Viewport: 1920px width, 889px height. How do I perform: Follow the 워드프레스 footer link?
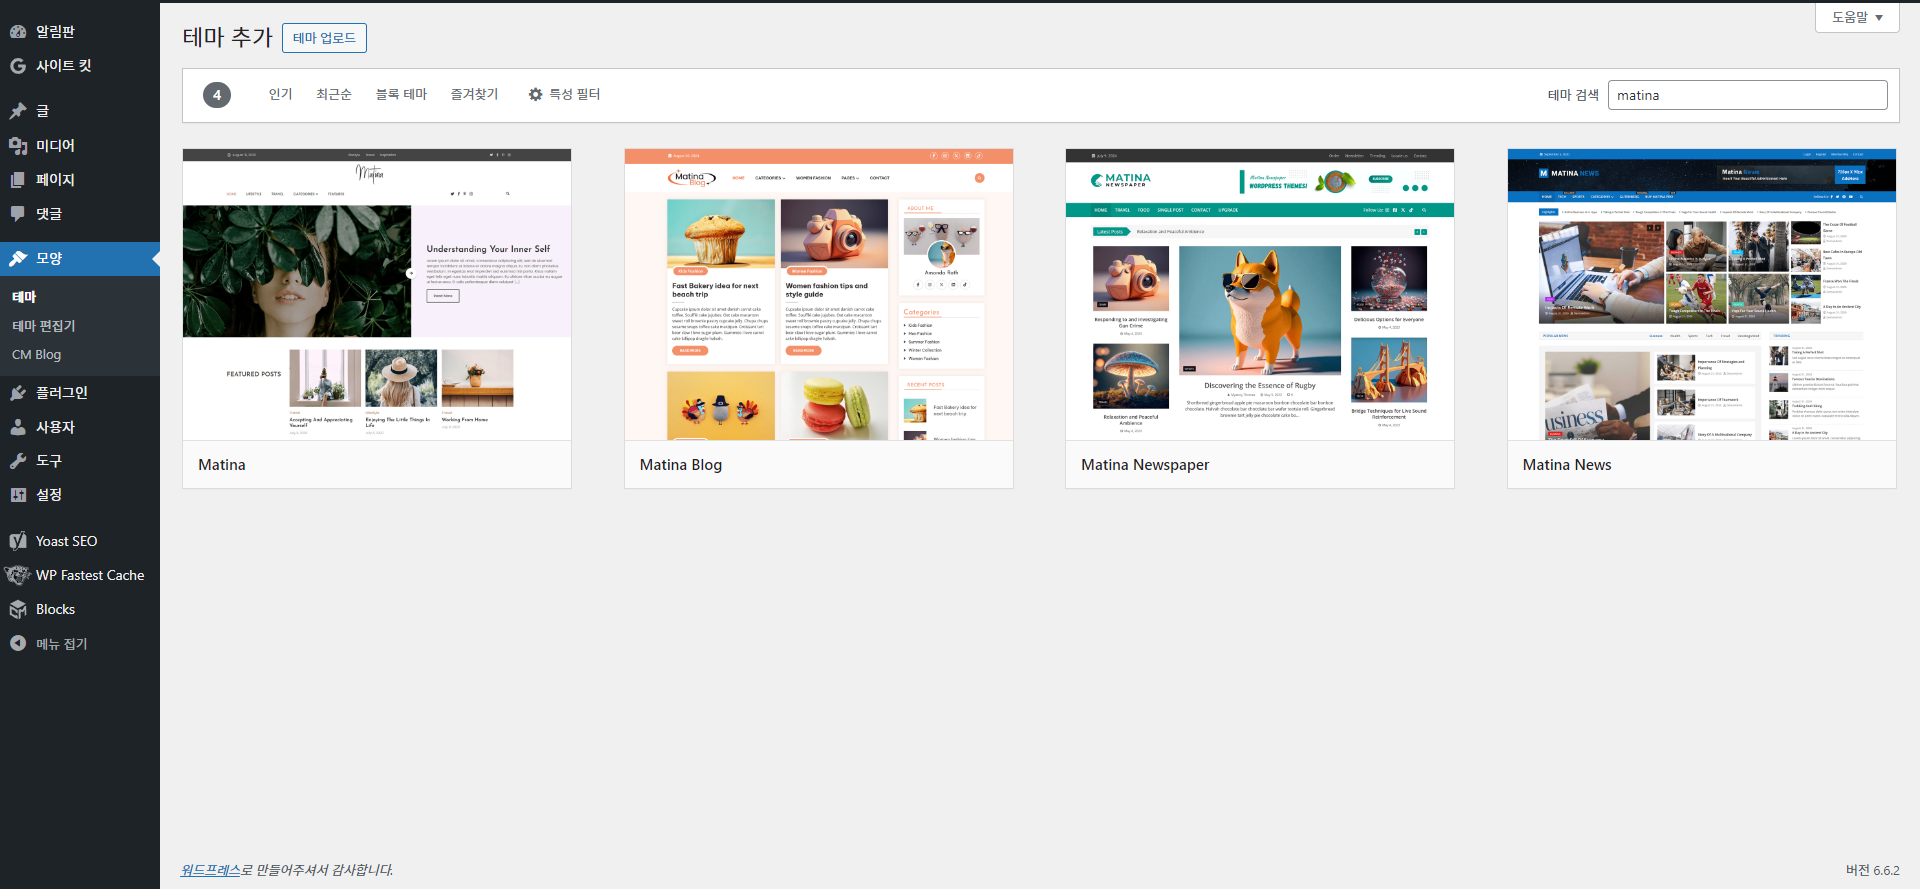(211, 870)
